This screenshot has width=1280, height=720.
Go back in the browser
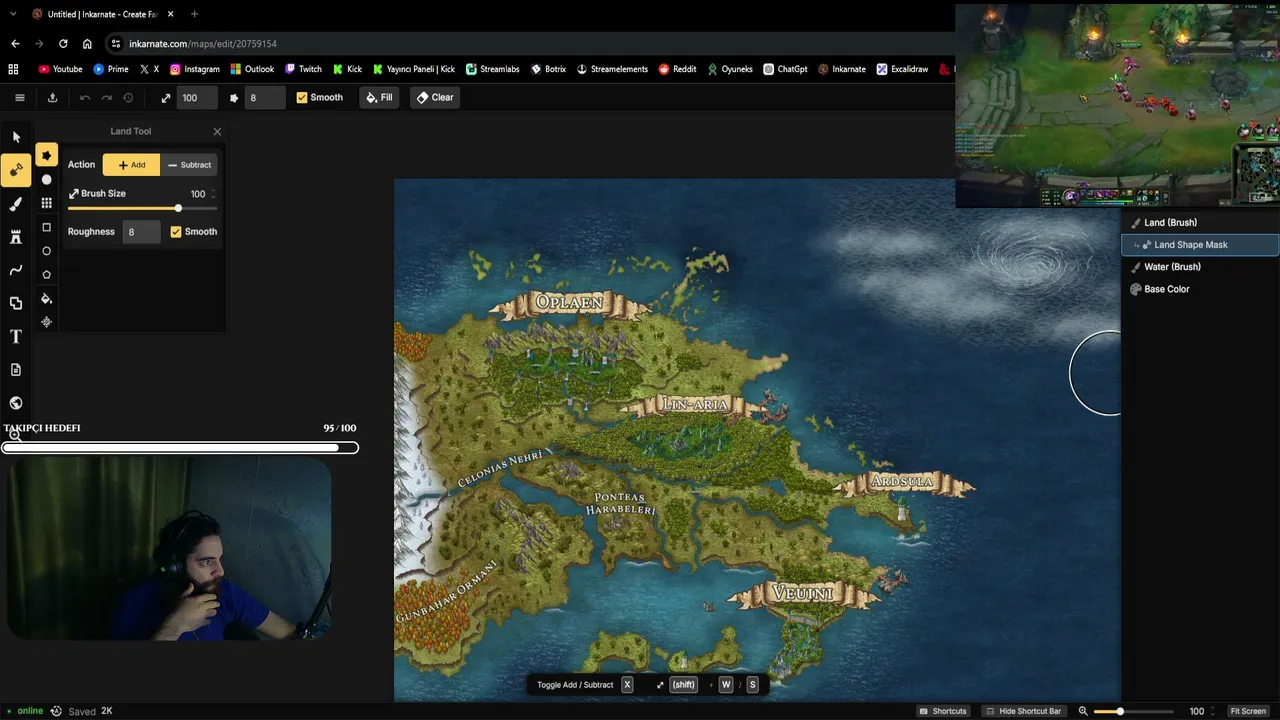click(x=15, y=44)
